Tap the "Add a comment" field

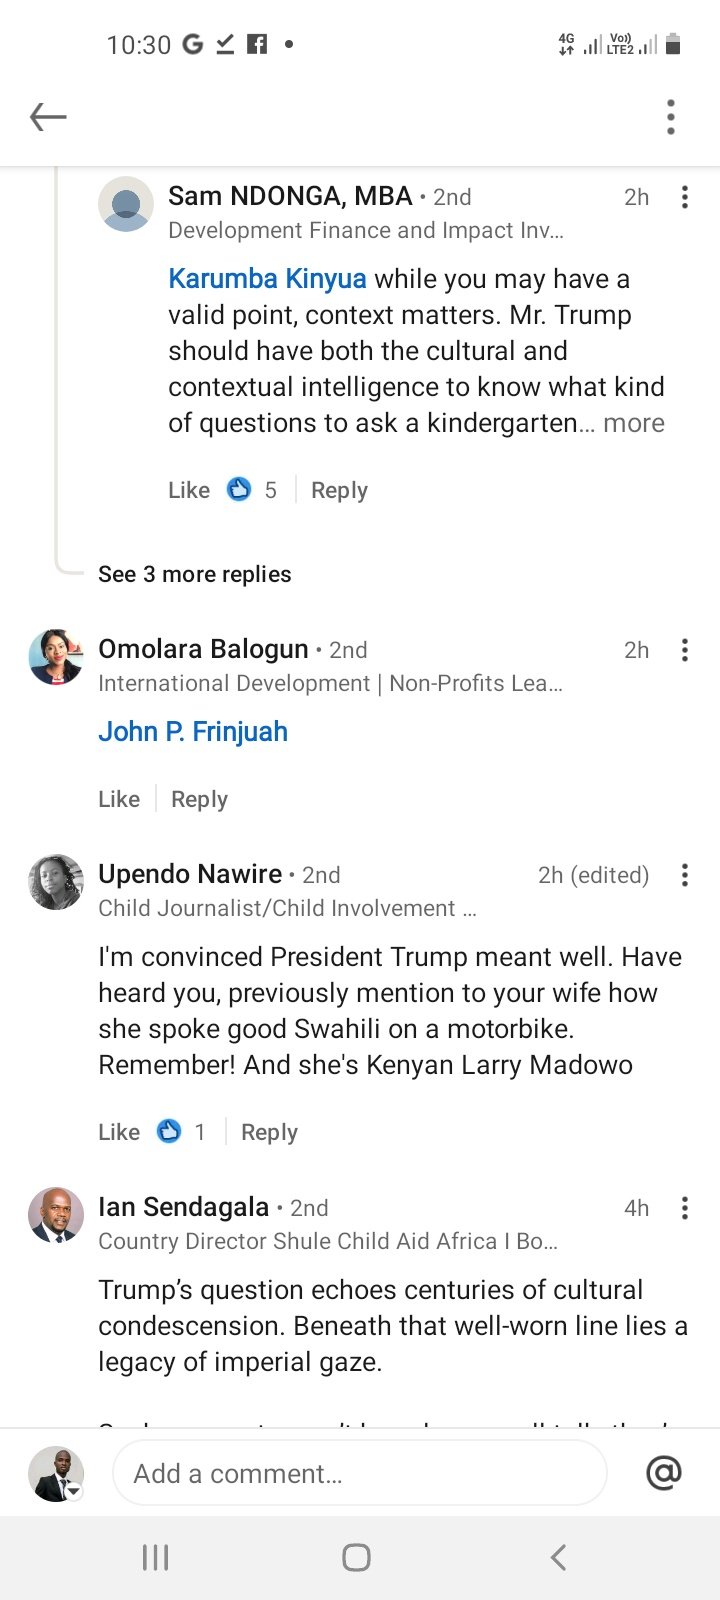point(360,1473)
